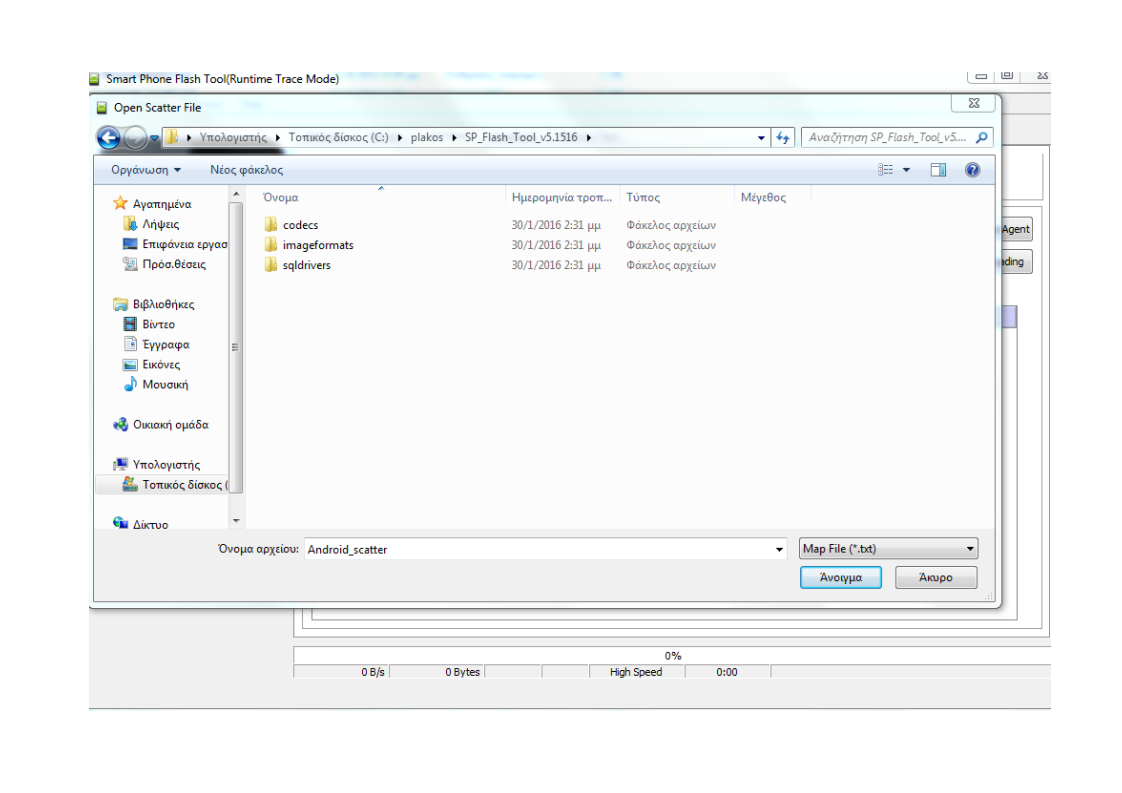The height and width of the screenshot is (793, 1122).
Task: Toggle the preview pane icon
Action: [x=938, y=170]
